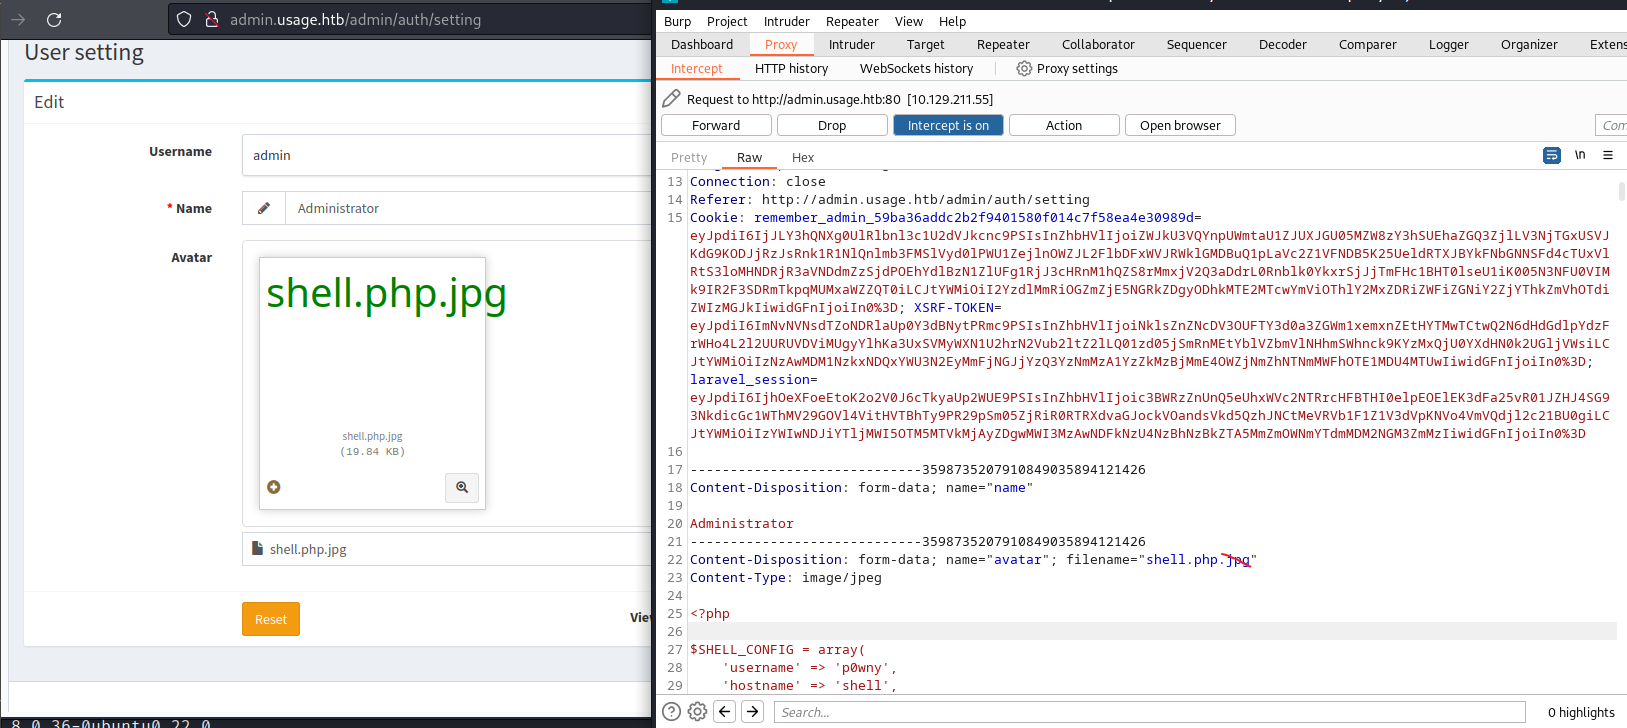Click the browser forward arrow

click(18, 19)
